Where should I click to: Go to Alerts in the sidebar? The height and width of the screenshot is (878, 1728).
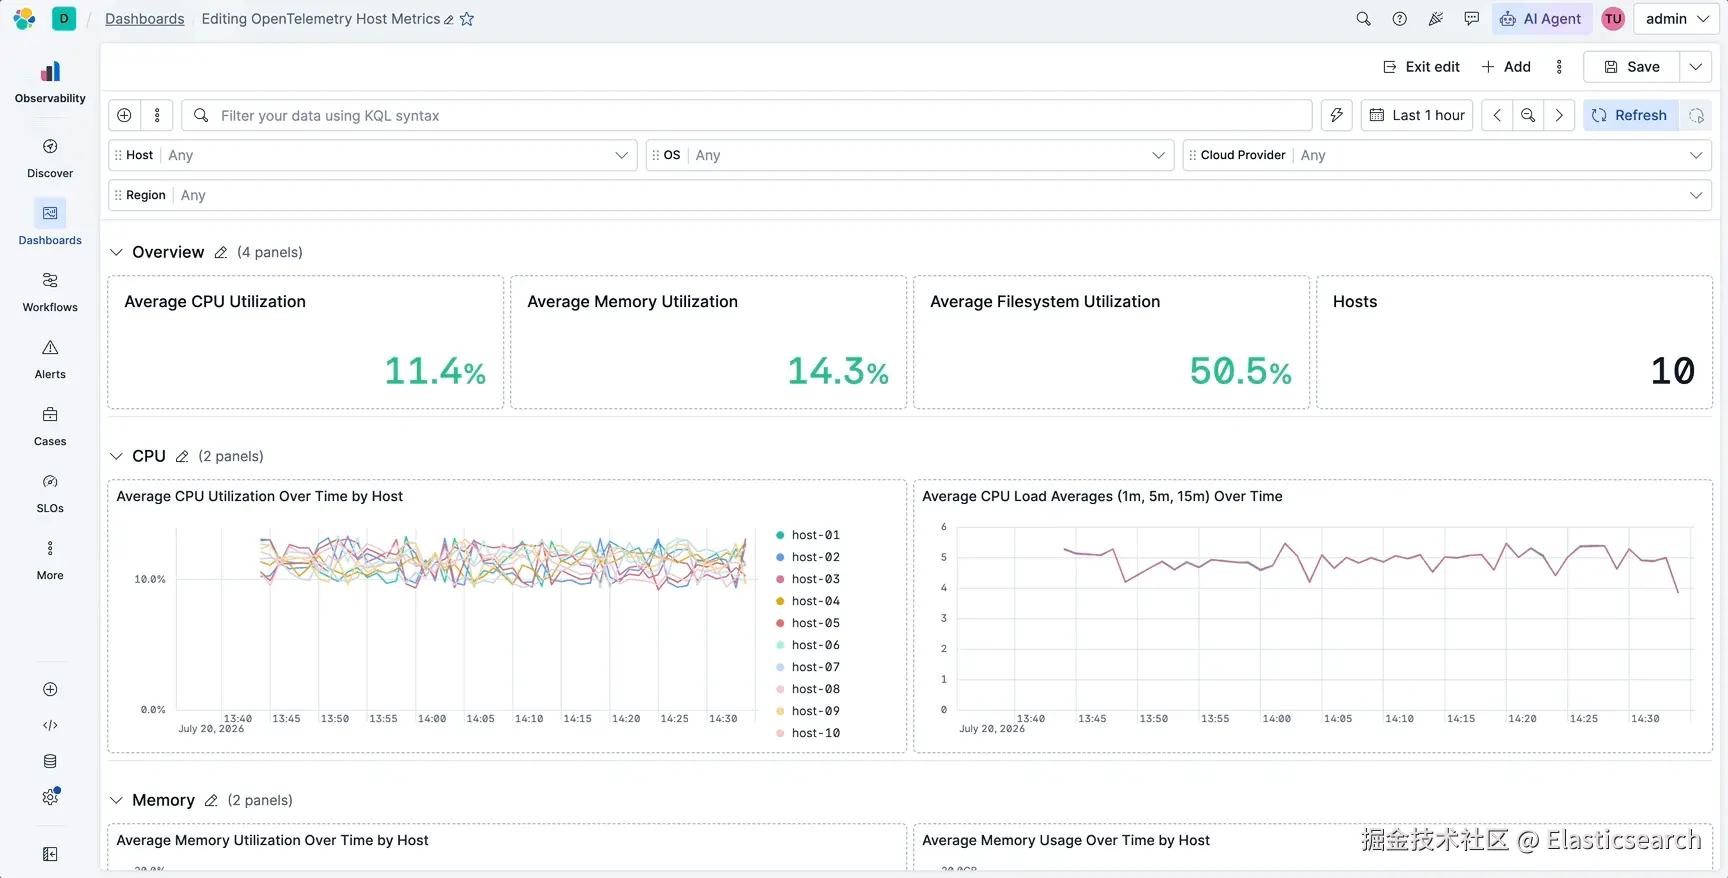click(50, 359)
